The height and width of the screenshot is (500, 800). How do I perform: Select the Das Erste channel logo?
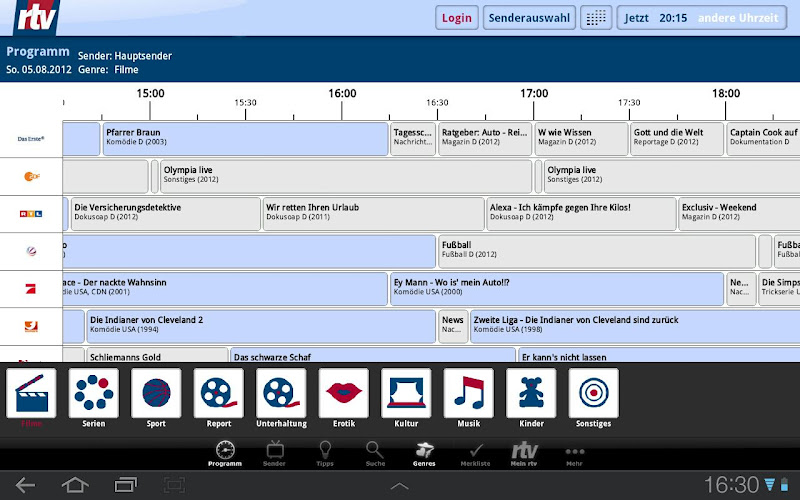[x=31, y=139]
